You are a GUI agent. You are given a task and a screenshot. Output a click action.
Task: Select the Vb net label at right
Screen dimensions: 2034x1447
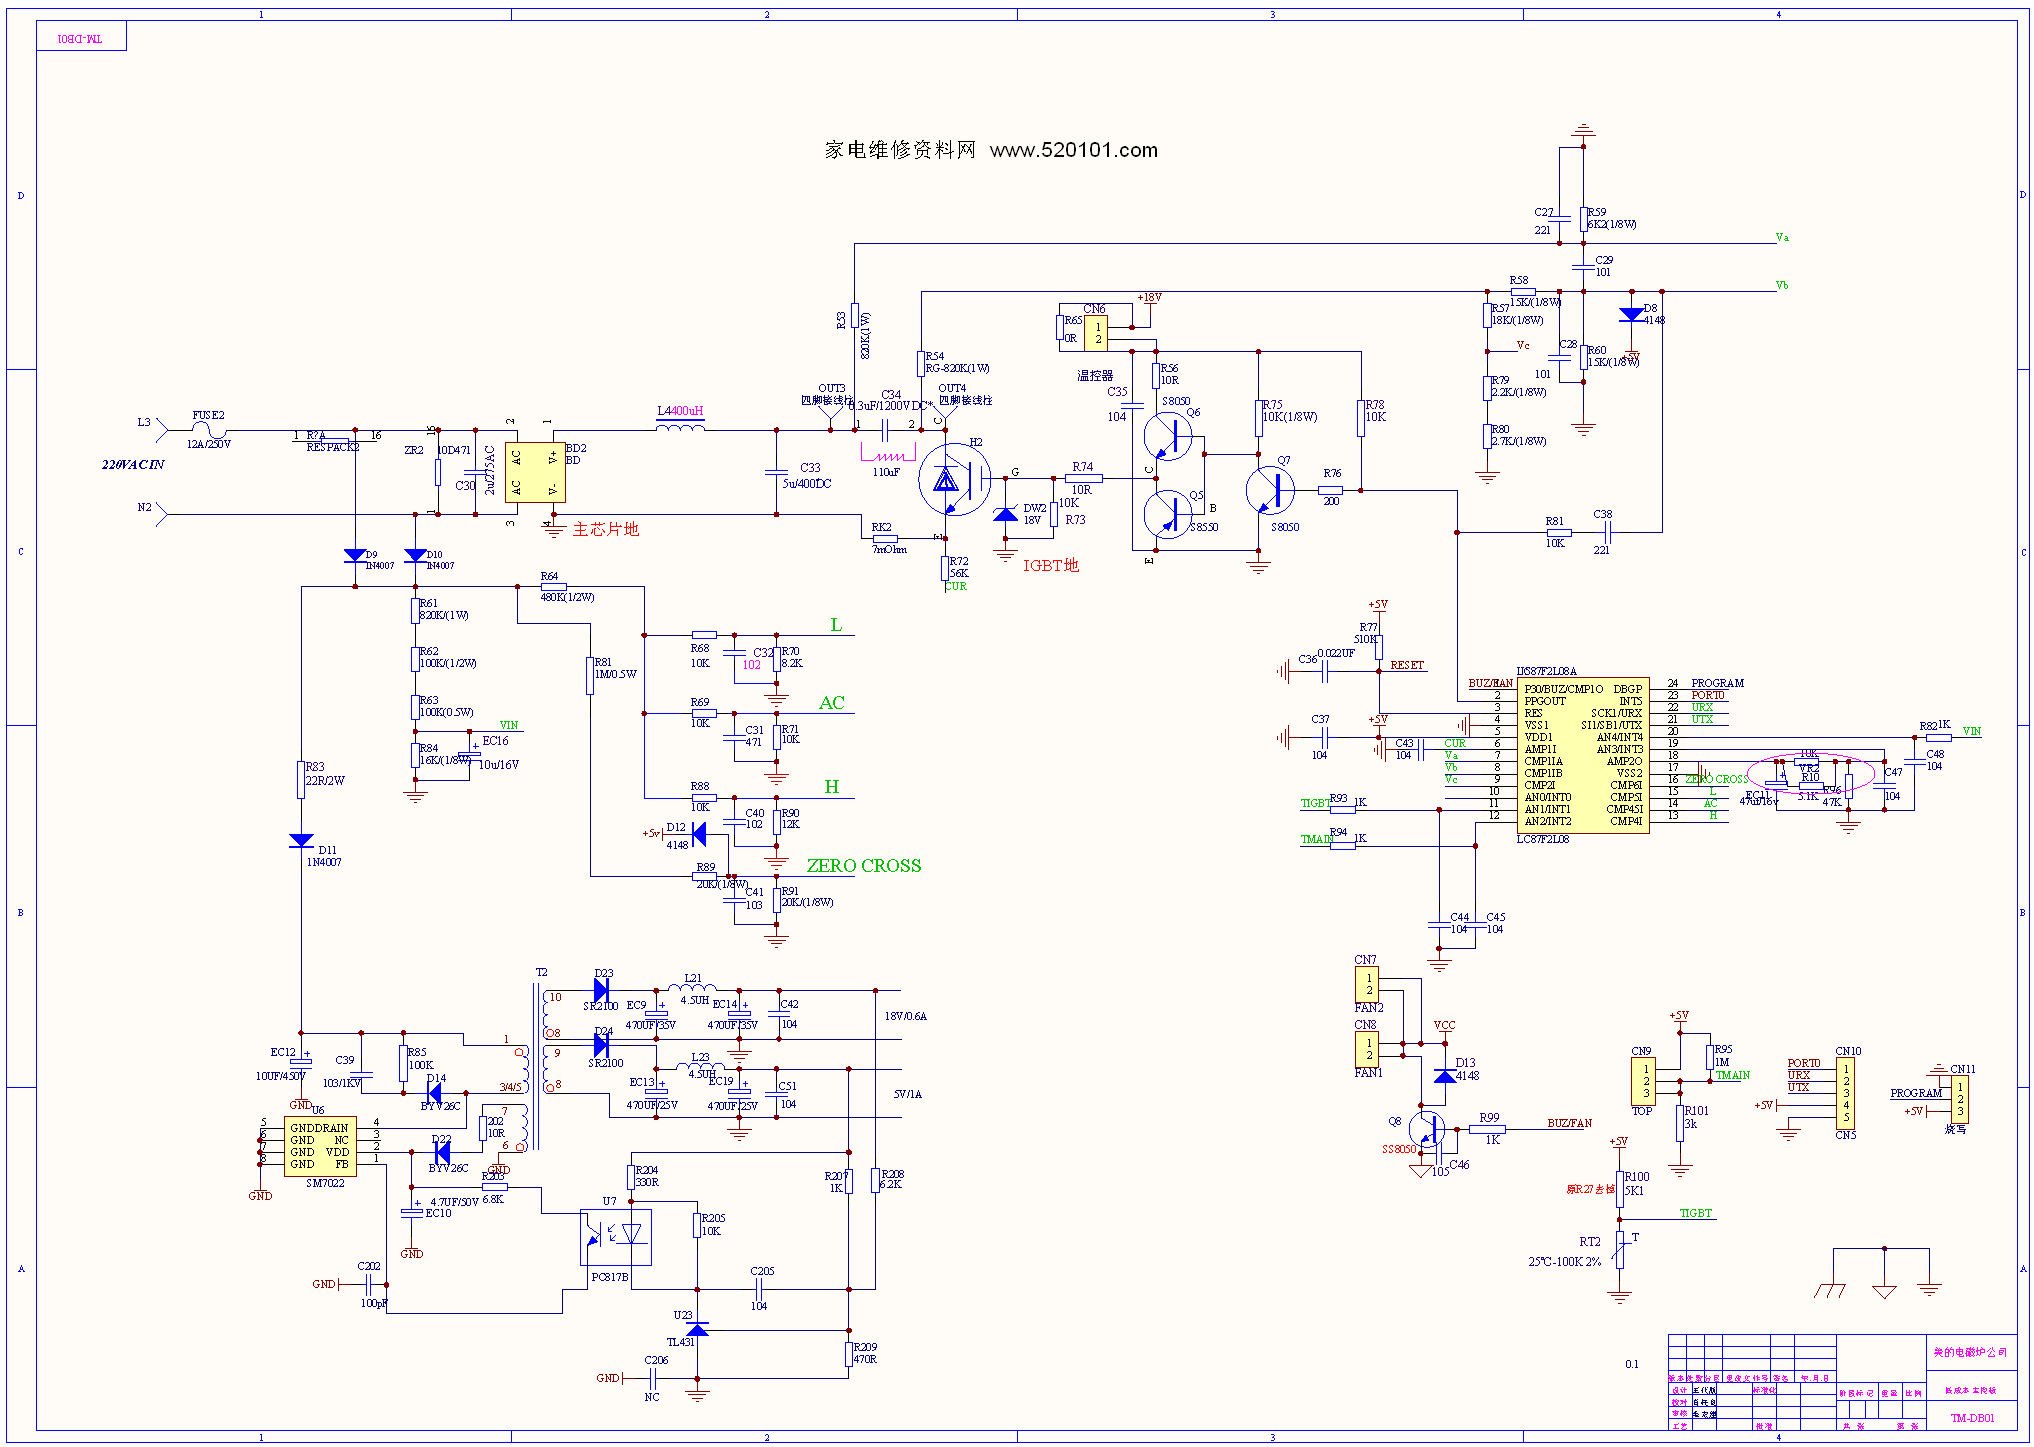(1782, 286)
